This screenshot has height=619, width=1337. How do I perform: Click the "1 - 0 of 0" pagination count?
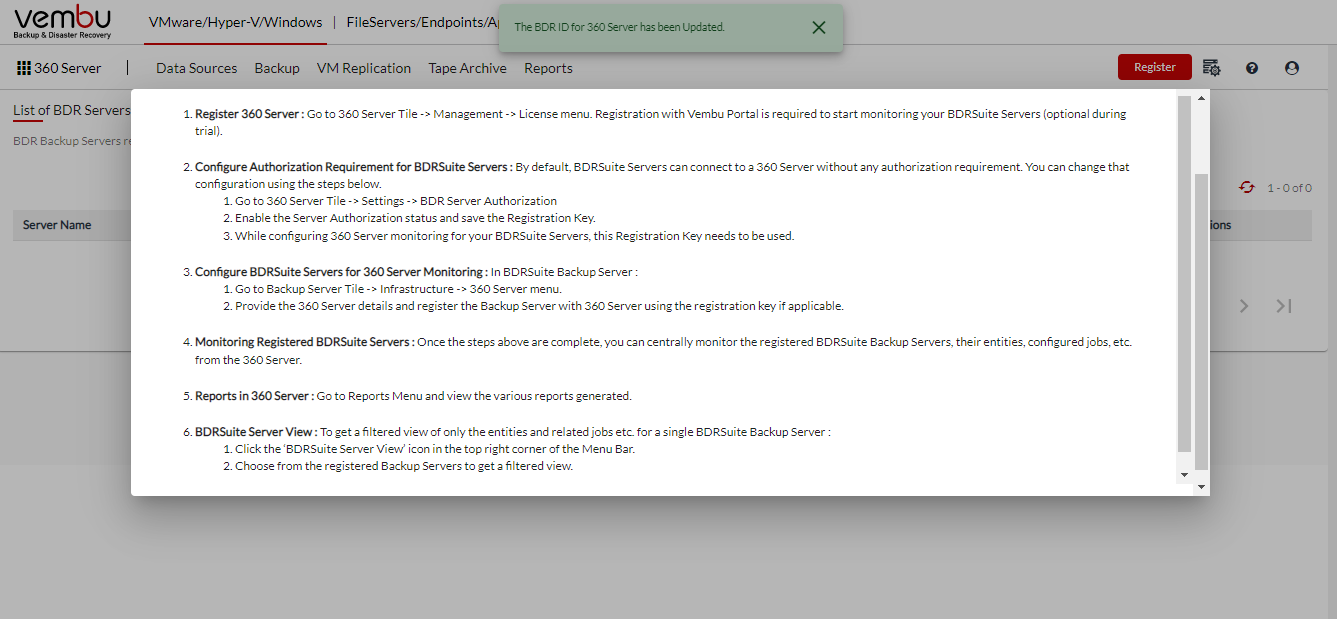point(1289,188)
